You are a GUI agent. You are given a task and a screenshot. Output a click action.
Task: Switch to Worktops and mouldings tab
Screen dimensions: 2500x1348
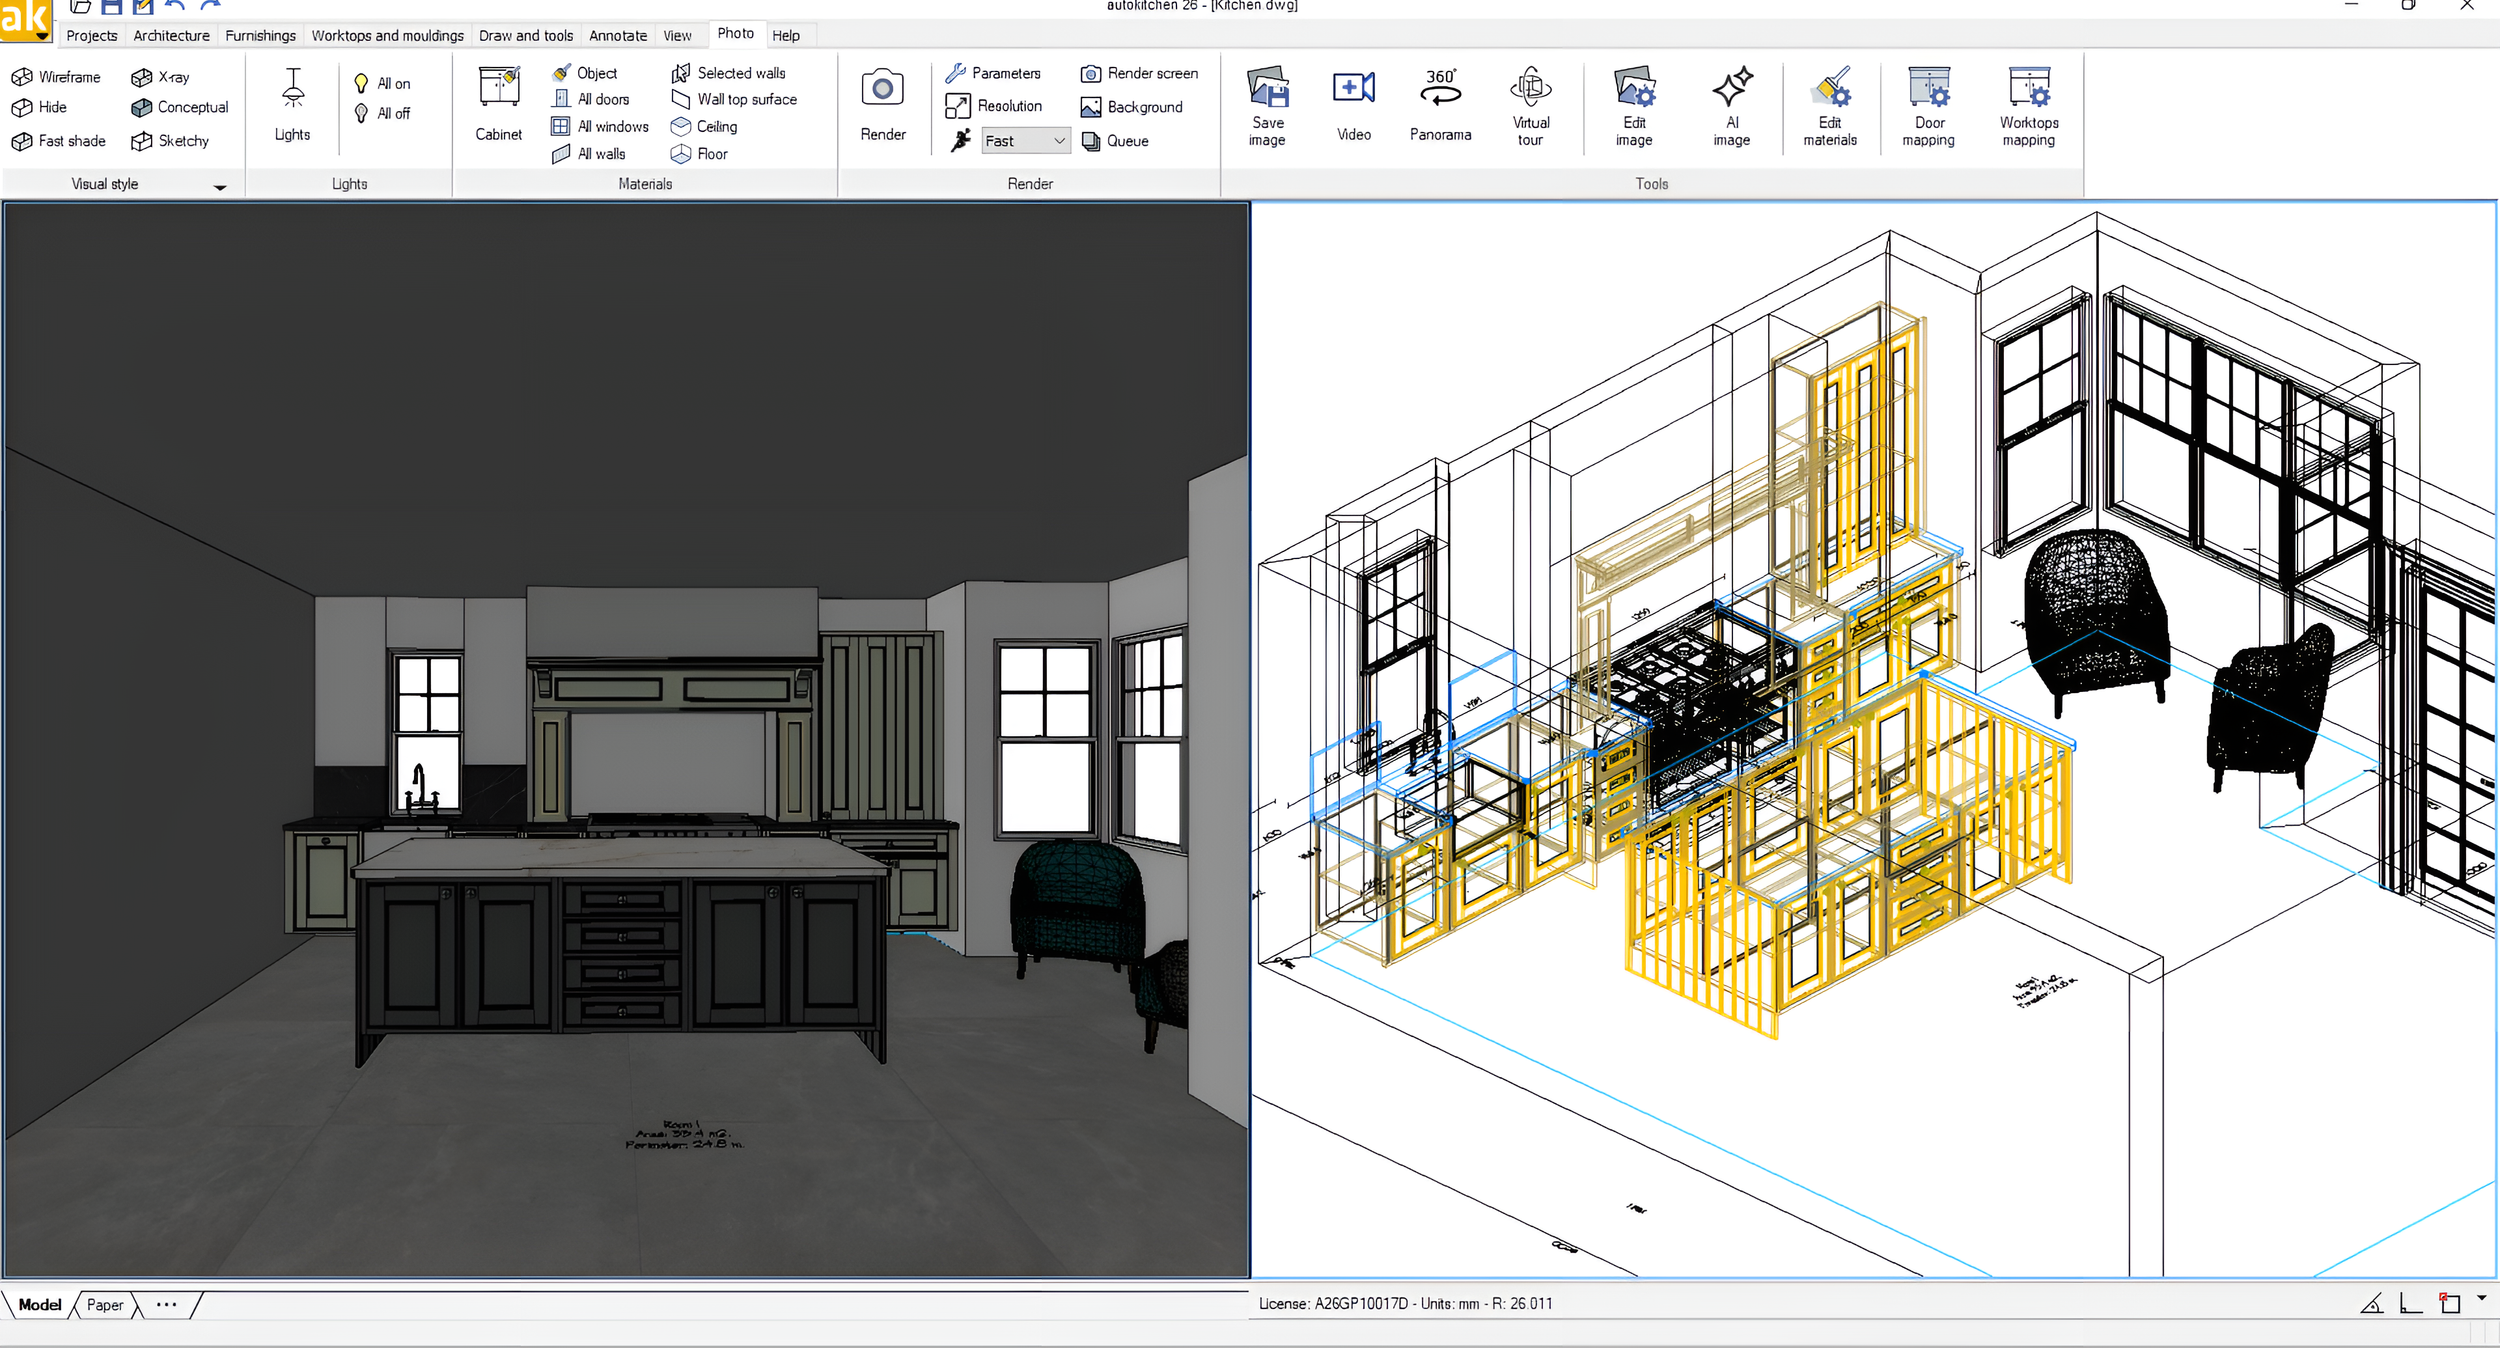tap(387, 36)
